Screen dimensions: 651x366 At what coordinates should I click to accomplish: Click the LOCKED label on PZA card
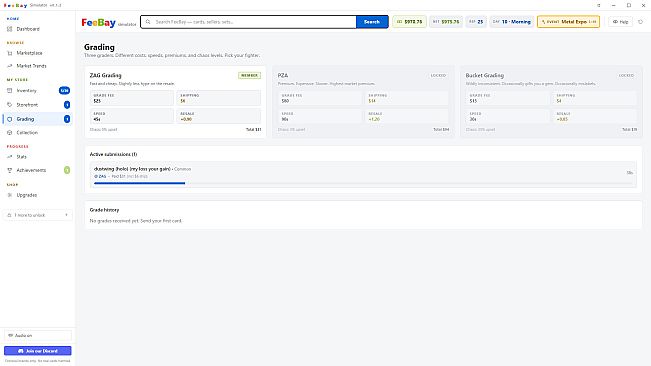438,76
